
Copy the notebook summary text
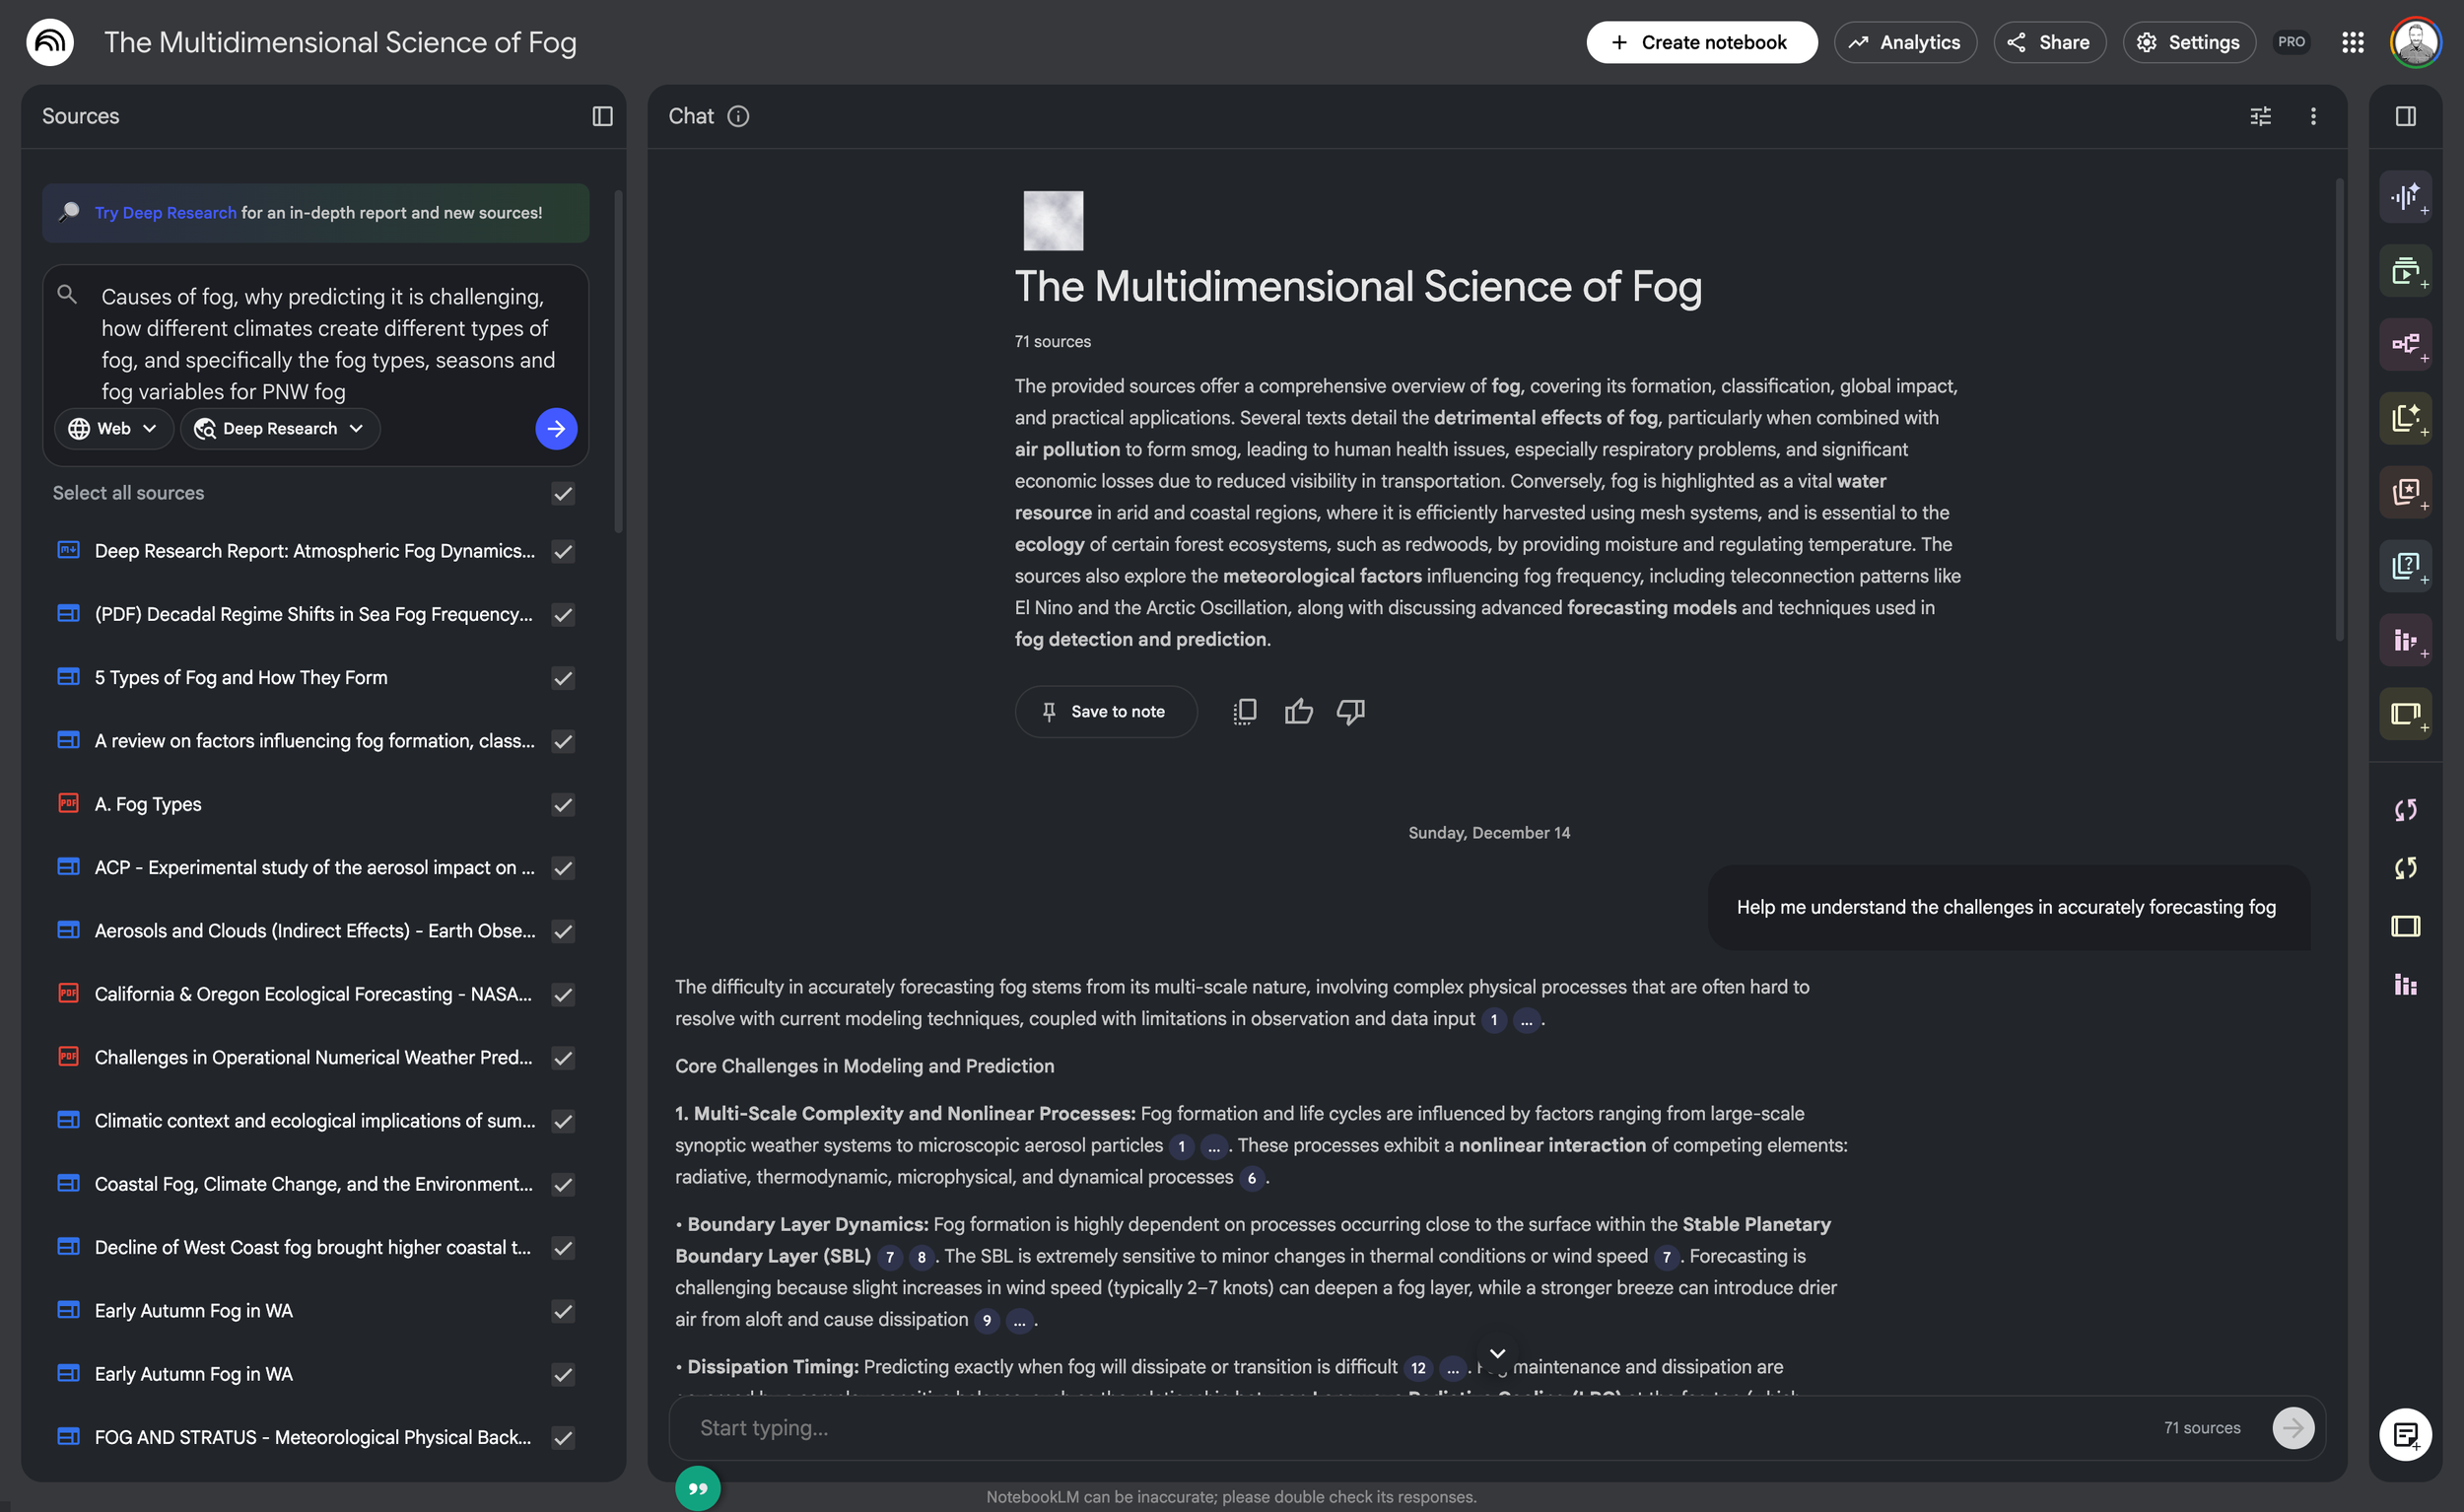pyautogui.click(x=1245, y=712)
